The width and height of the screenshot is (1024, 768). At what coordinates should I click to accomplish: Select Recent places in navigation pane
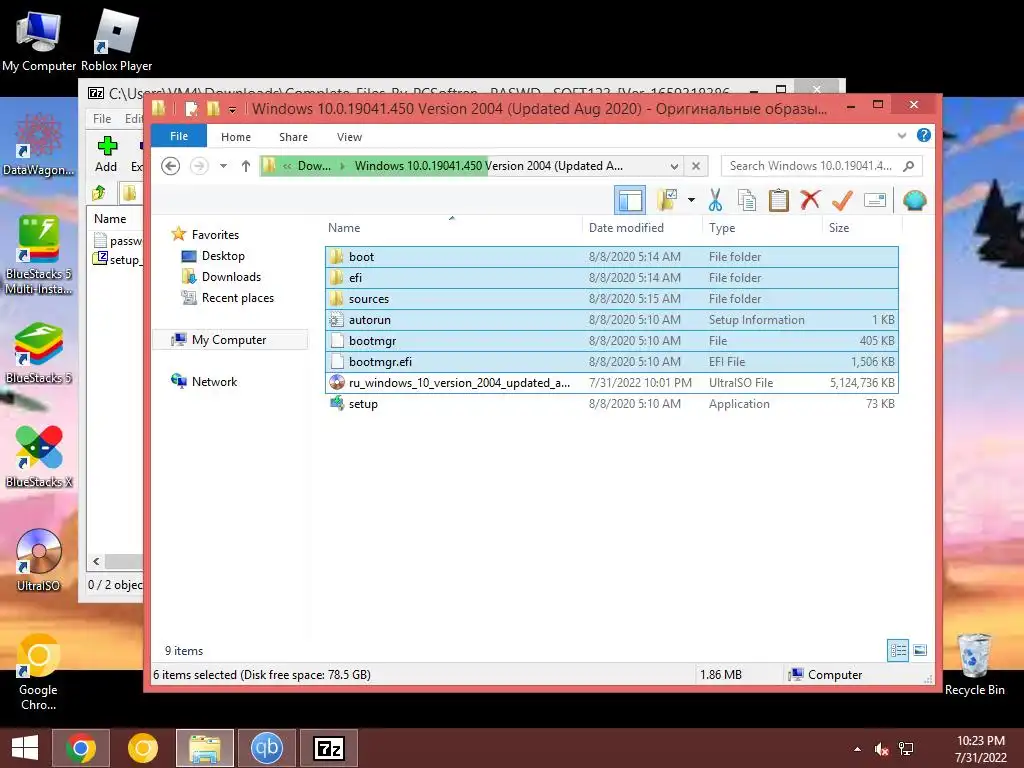[x=238, y=298]
